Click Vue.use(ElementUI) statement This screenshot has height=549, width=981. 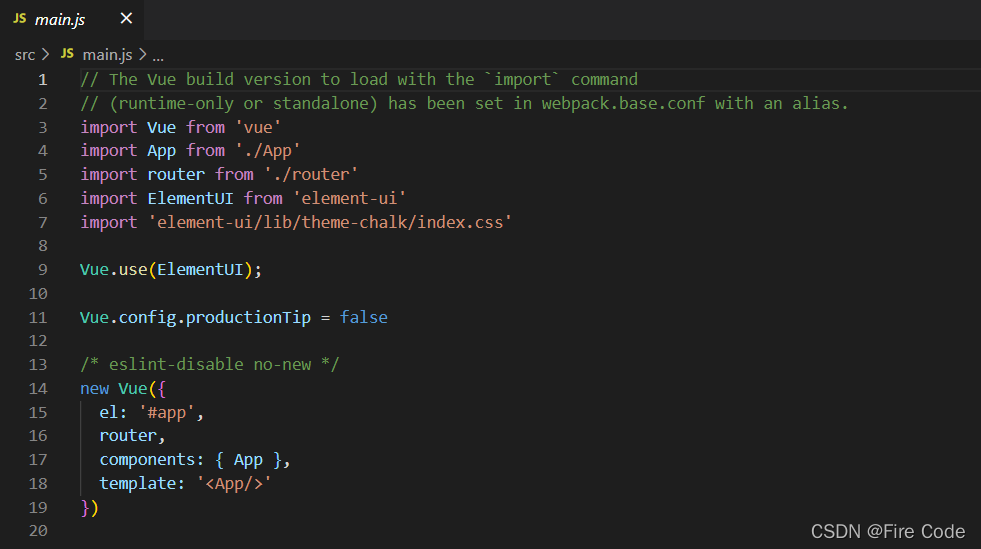pos(171,269)
